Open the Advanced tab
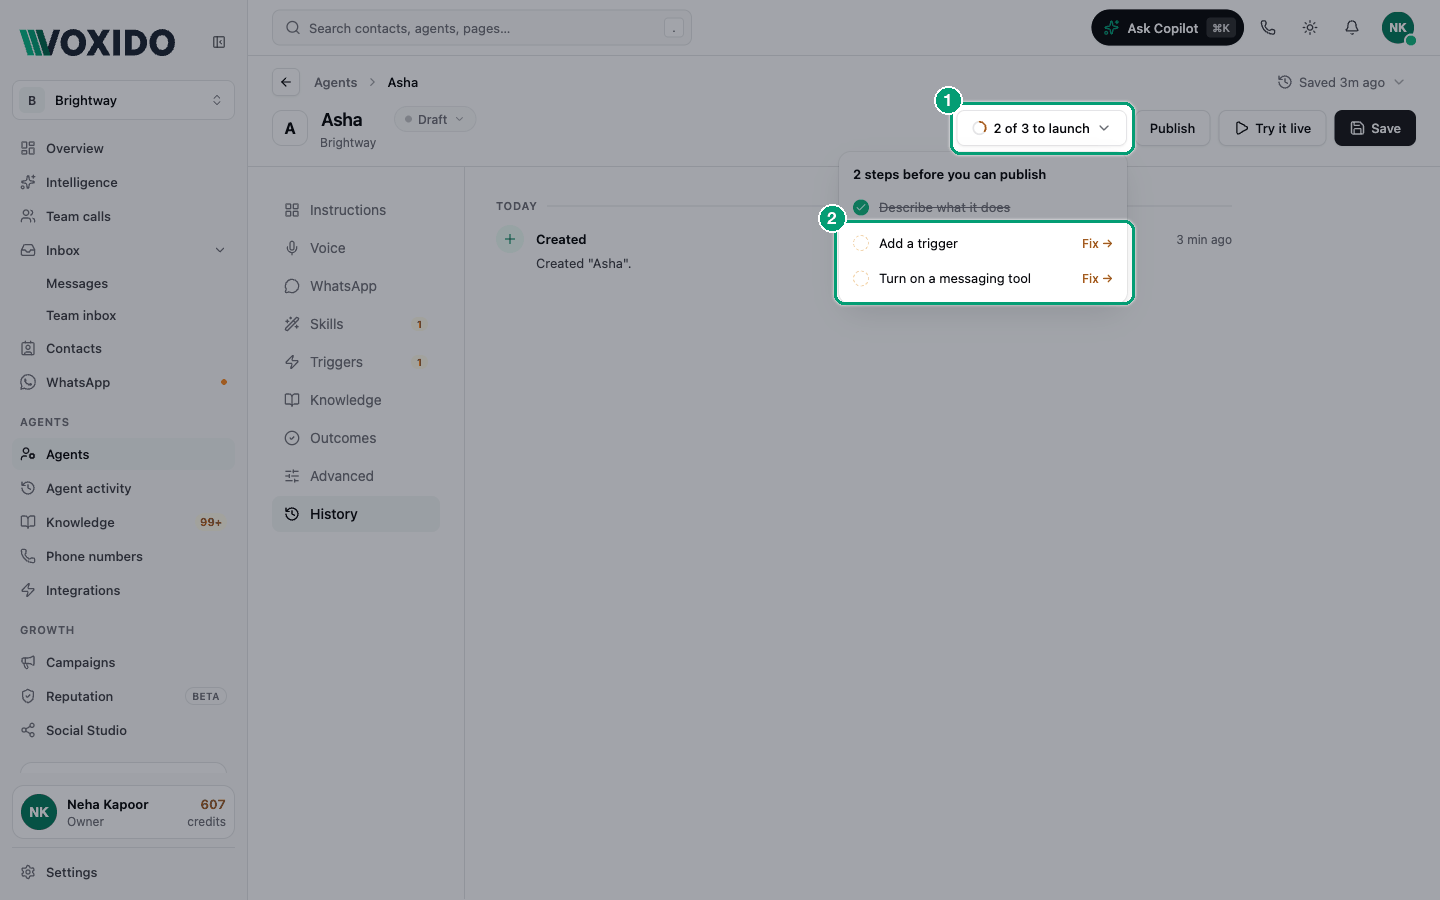The image size is (1440, 900). (x=356, y=476)
